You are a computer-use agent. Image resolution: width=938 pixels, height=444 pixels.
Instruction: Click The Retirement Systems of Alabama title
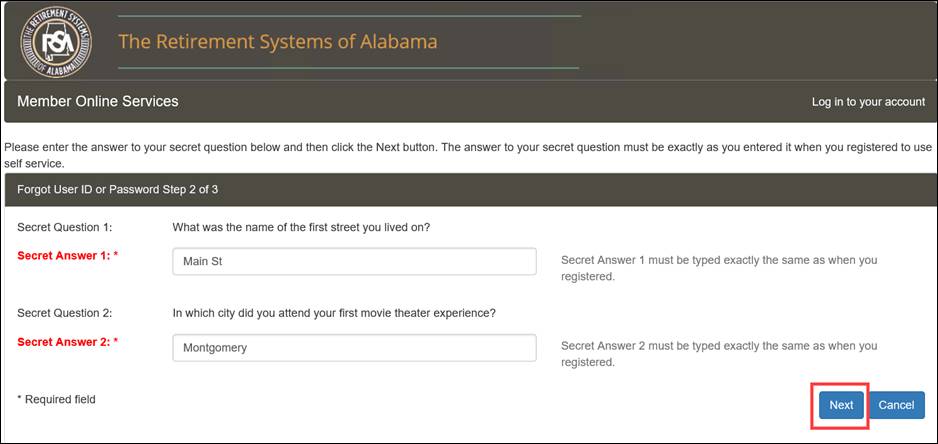[278, 41]
